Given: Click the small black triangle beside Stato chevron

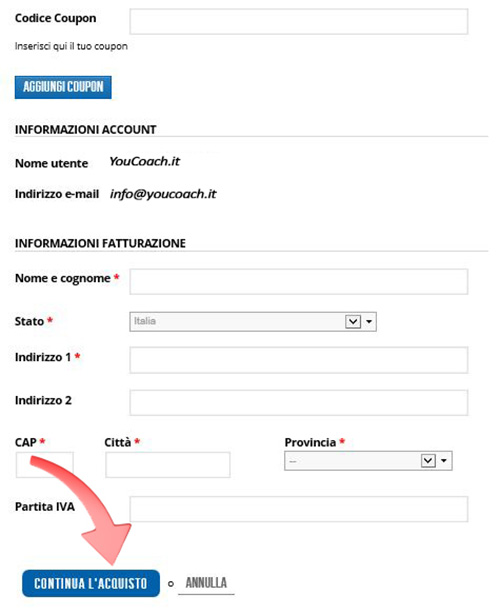Looking at the screenshot, I should (369, 322).
